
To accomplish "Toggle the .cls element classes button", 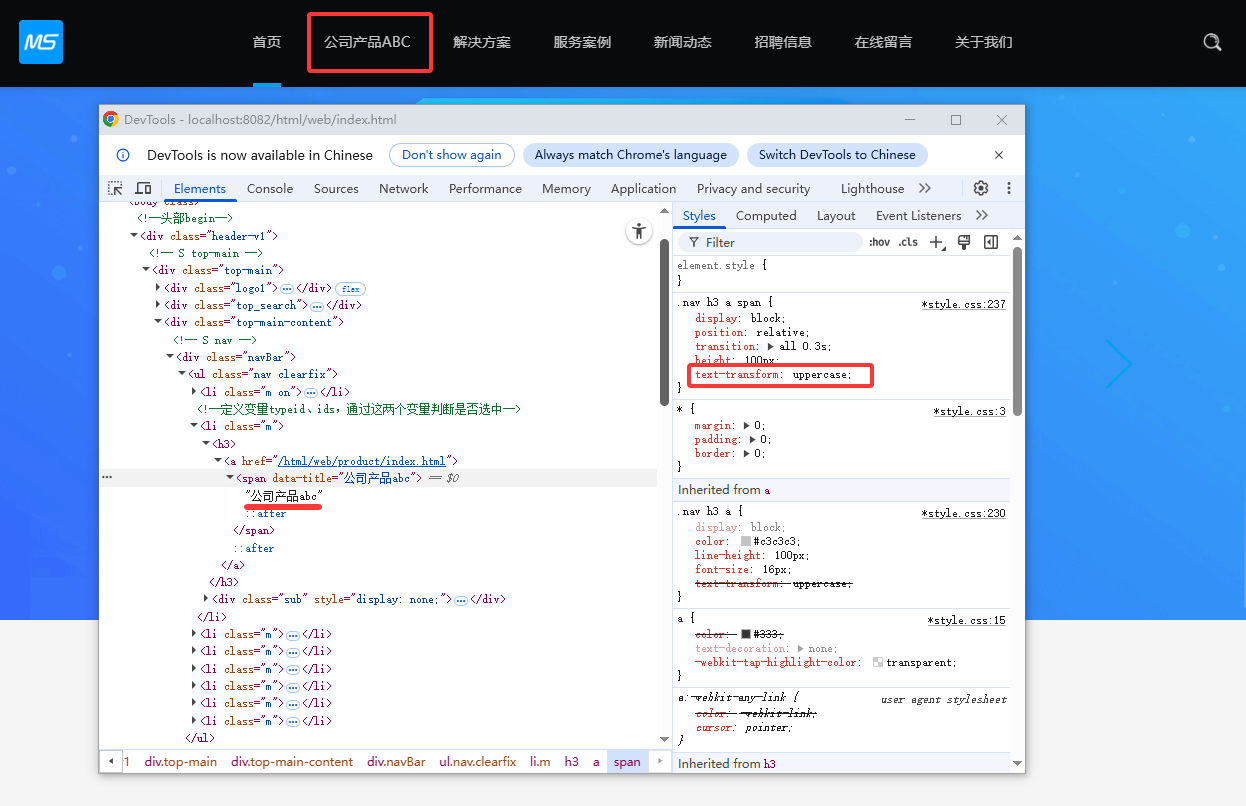I will coord(907,242).
